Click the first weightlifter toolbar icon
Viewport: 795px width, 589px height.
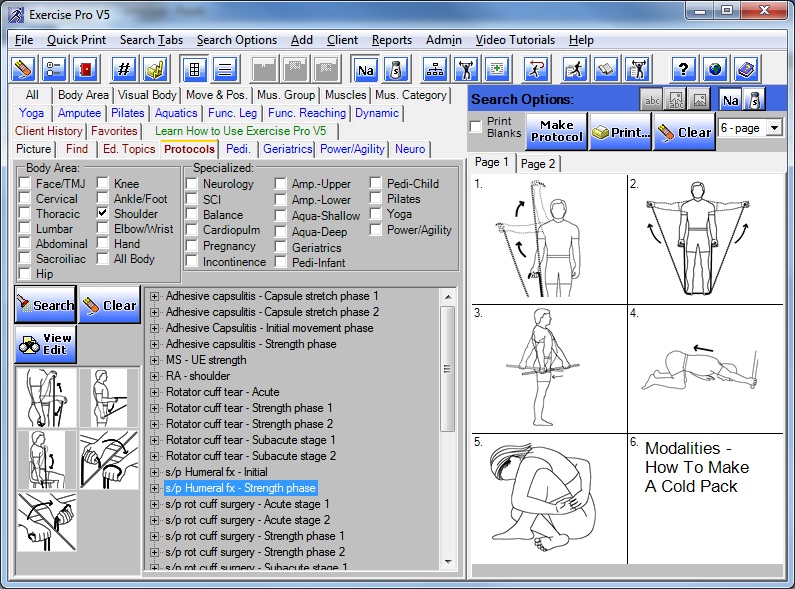466,69
